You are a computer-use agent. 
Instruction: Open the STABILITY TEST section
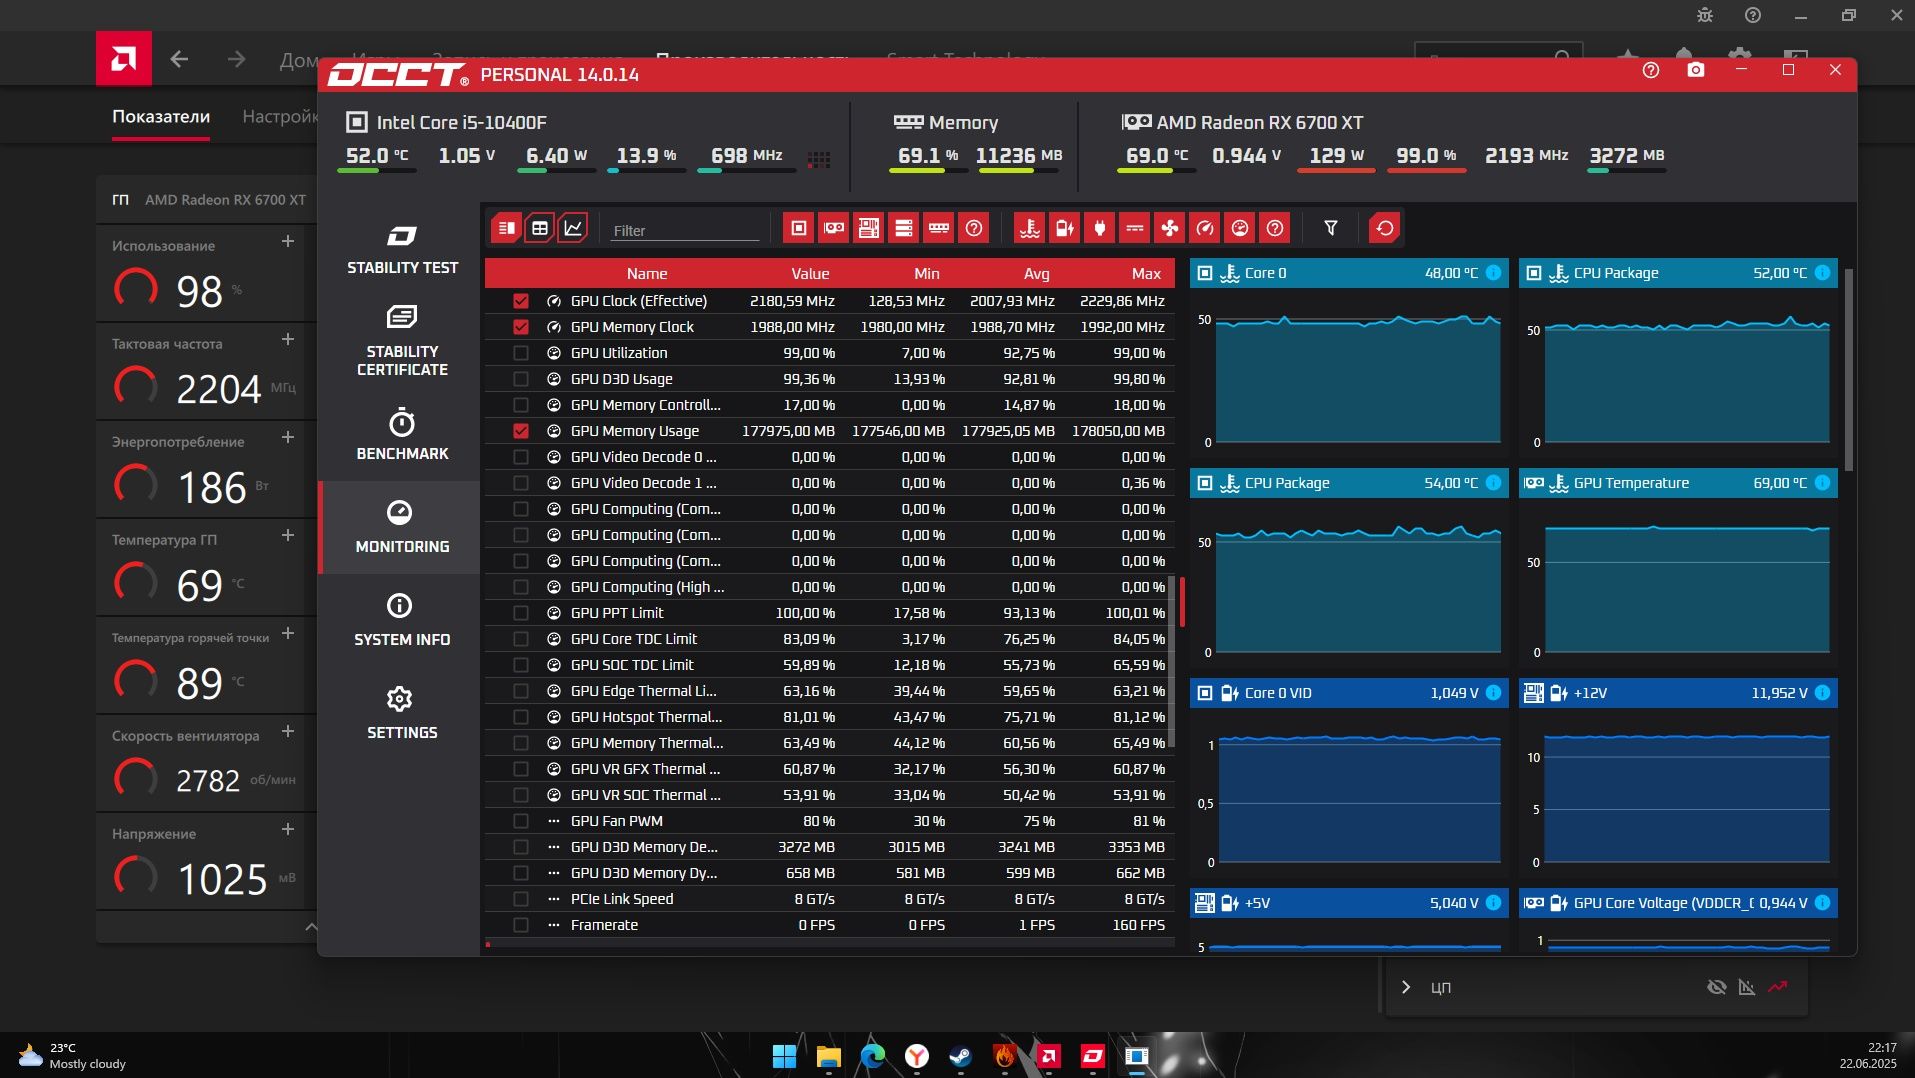point(402,250)
